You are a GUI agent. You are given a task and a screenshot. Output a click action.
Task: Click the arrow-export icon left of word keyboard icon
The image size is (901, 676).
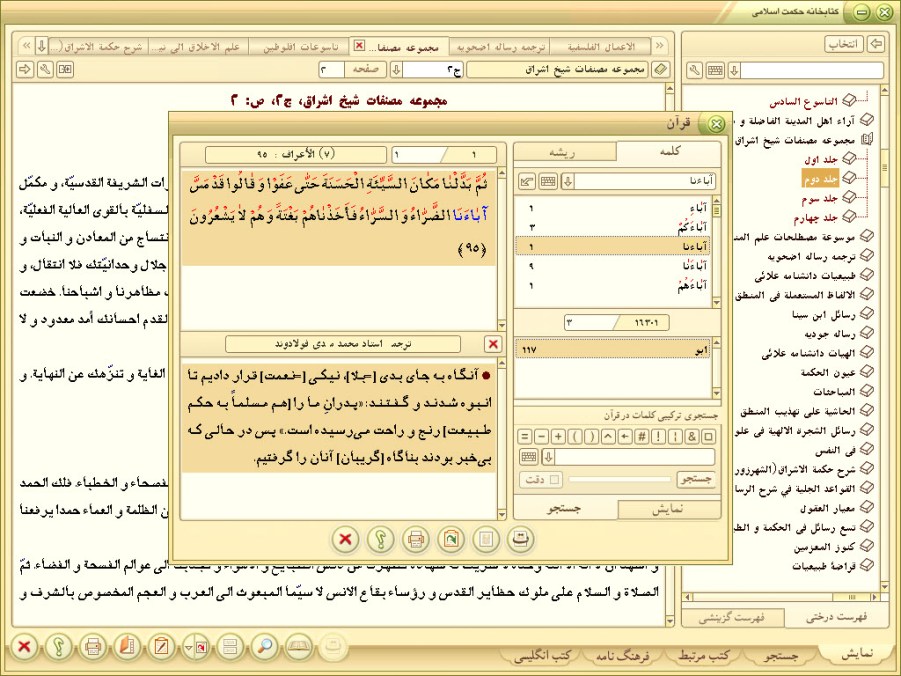click(527, 182)
